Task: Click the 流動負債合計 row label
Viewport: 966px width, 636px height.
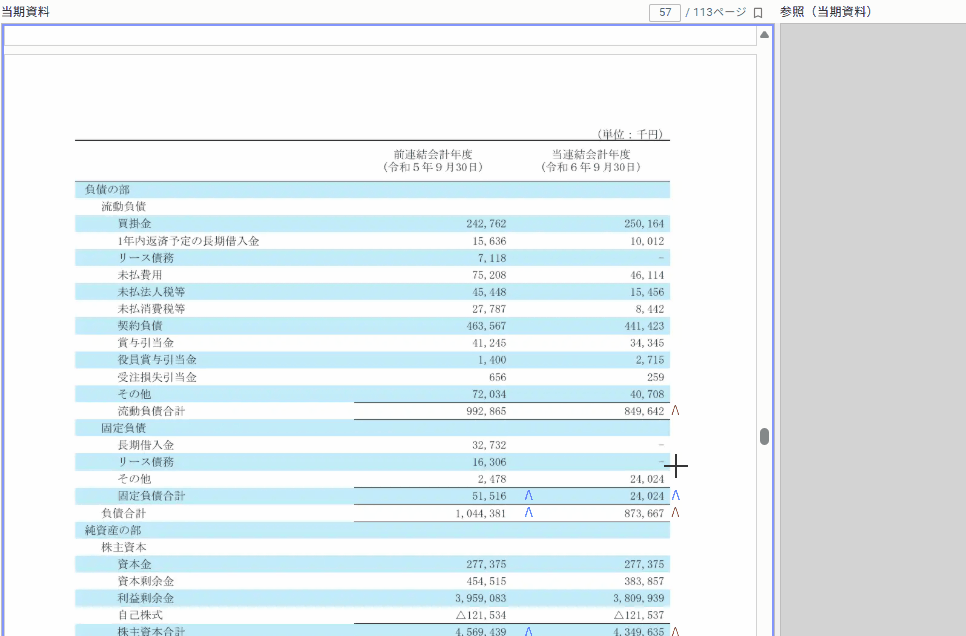Action: click(151, 411)
